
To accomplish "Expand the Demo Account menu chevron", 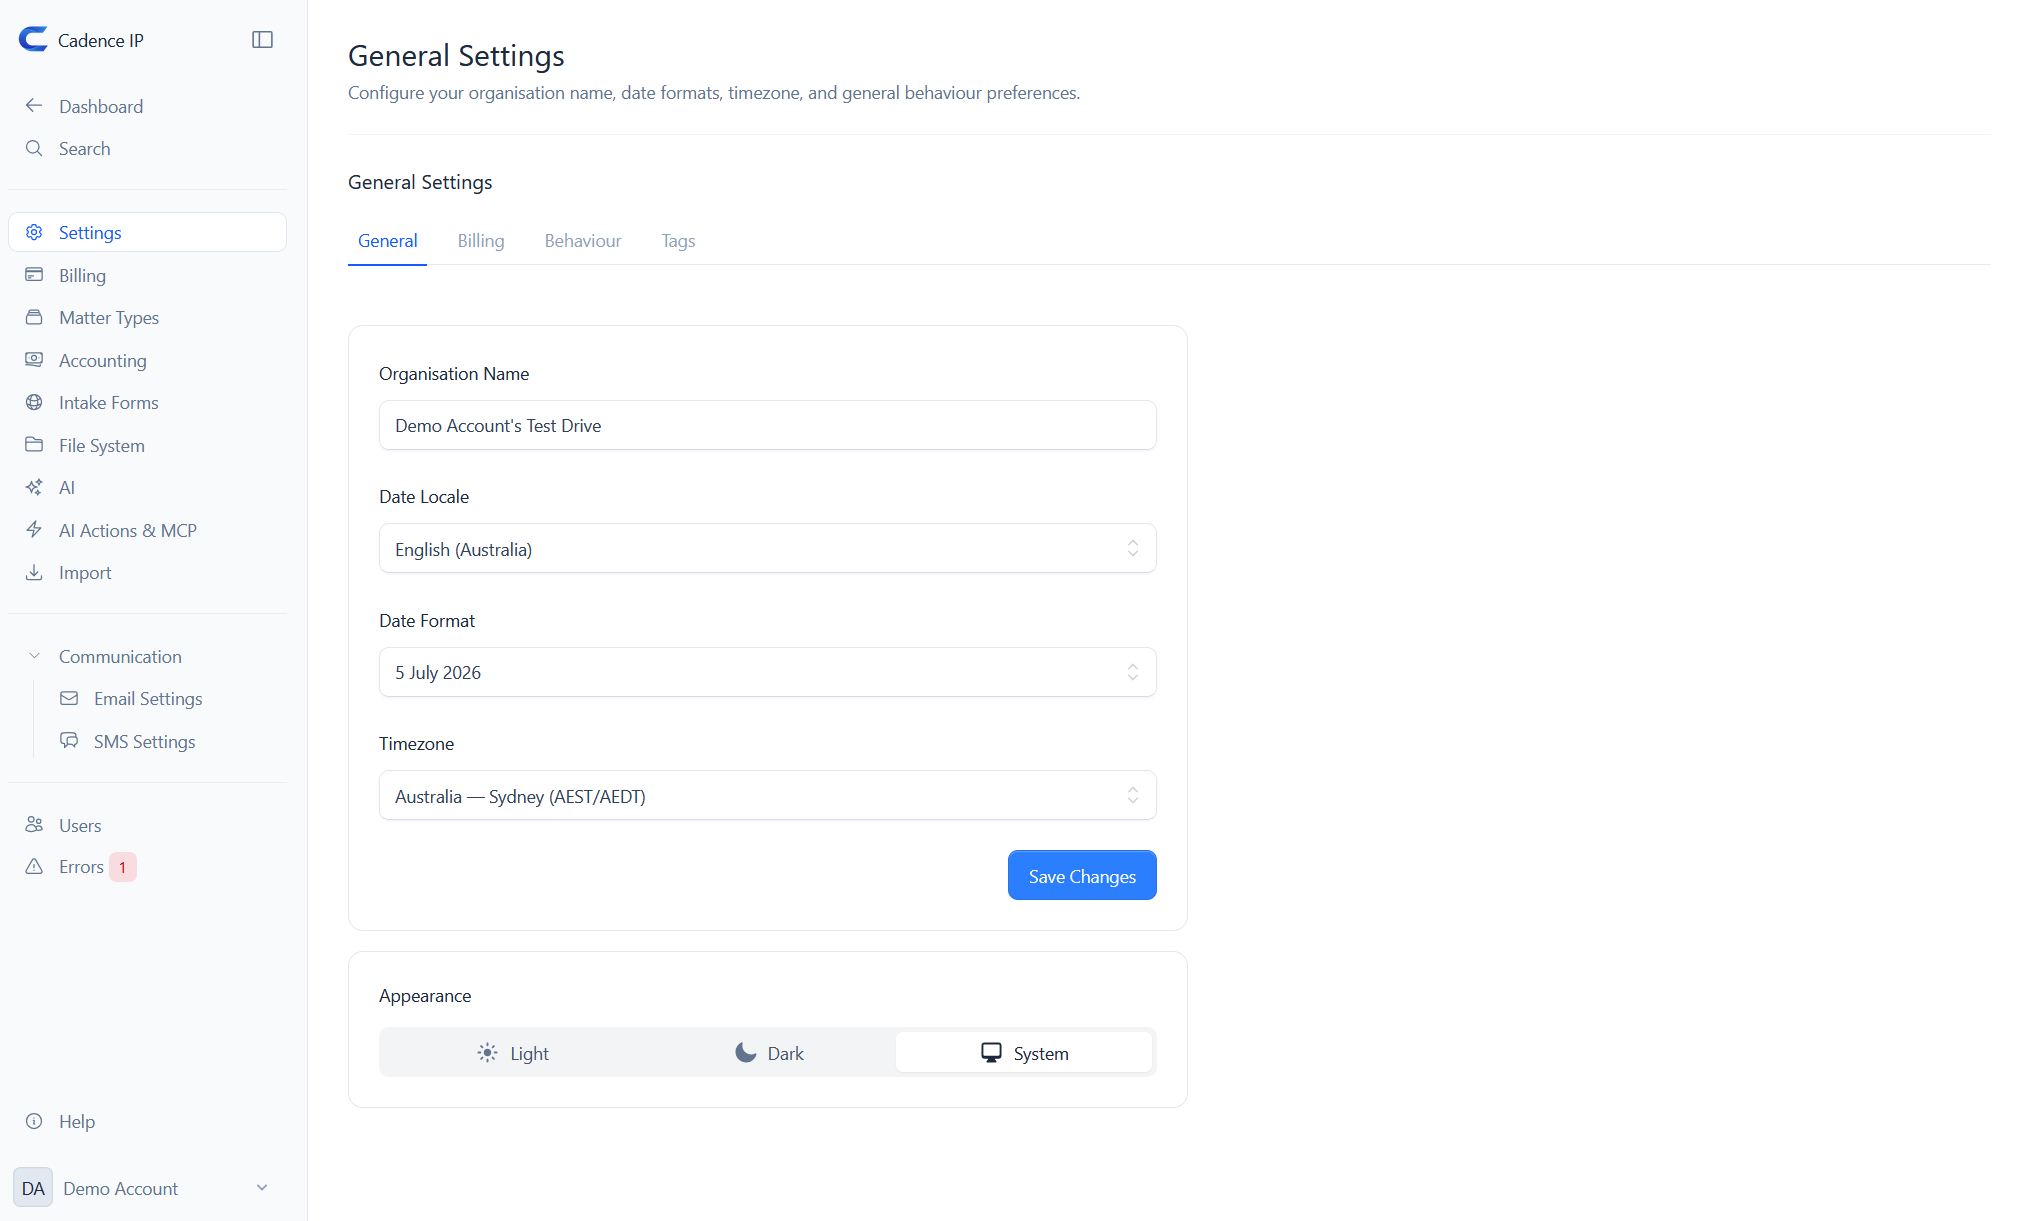I will (x=262, y=1188).
